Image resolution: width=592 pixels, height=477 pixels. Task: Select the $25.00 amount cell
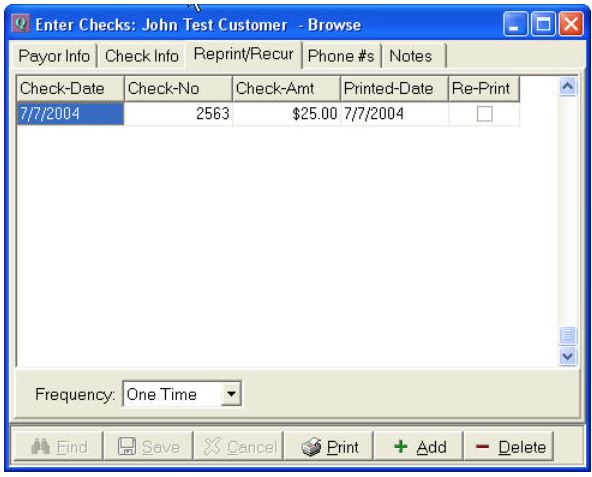[x=287, y=114]
